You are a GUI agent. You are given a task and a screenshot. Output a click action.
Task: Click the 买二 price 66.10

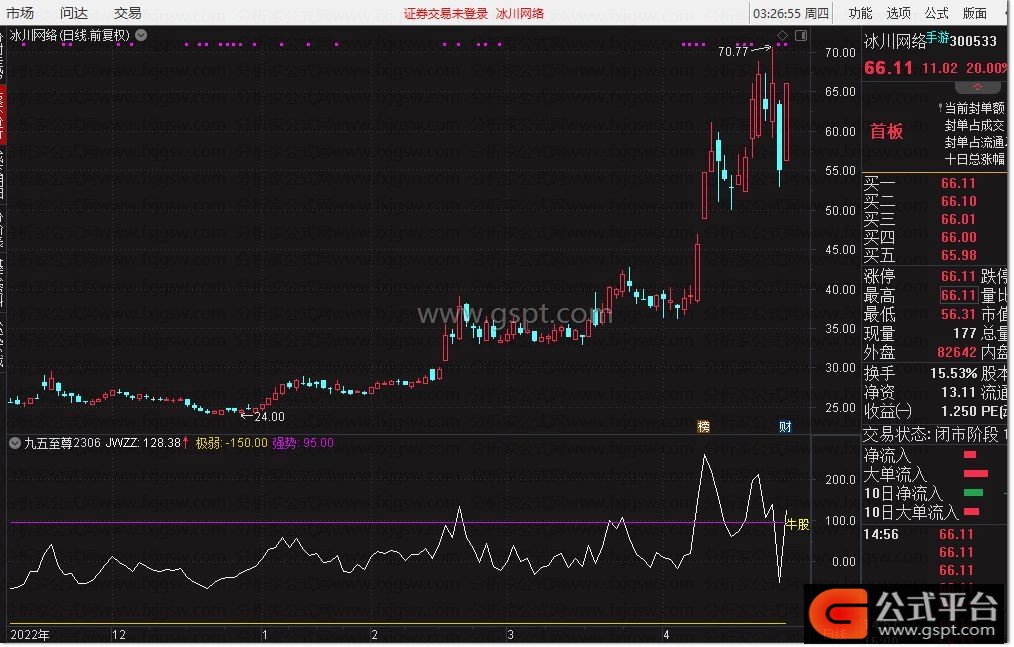[958, 201]
